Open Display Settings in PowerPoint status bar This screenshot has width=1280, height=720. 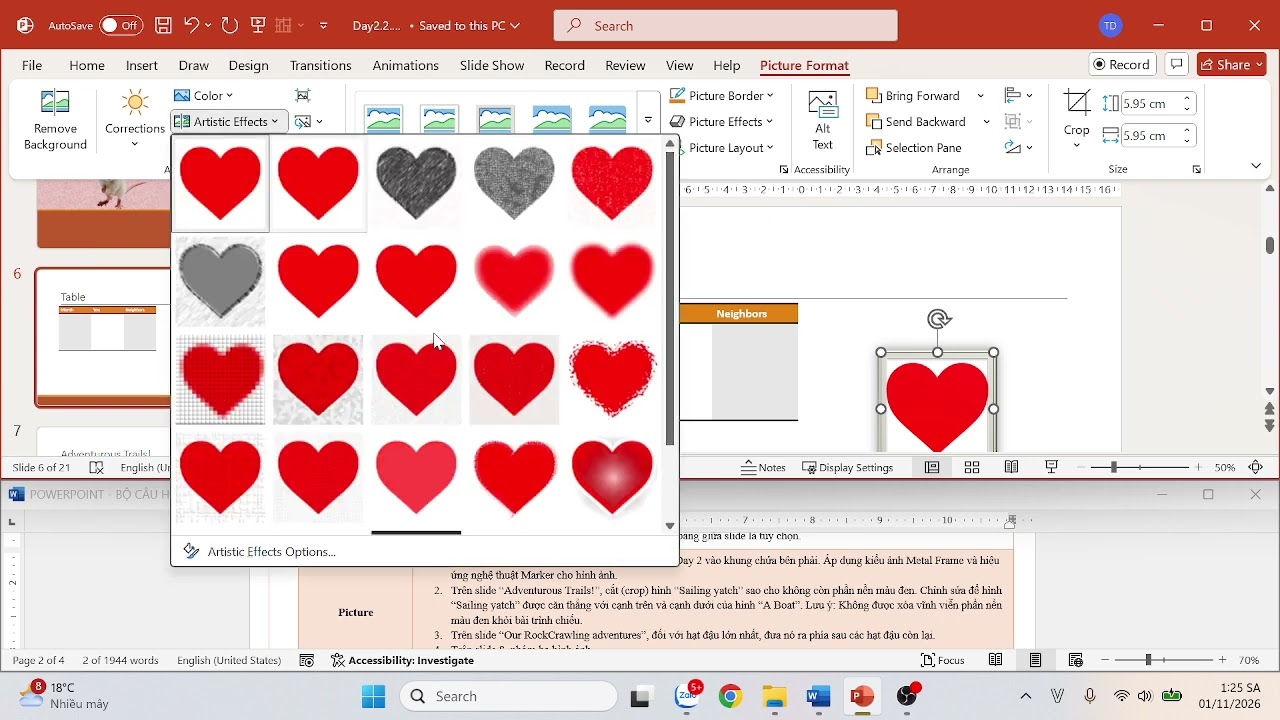pos(848,467)
